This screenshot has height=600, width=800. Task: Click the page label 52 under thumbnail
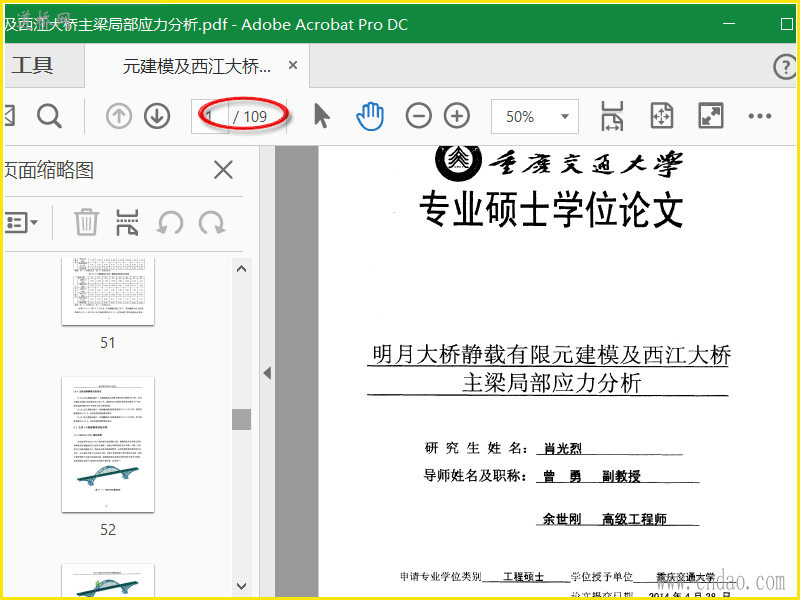pos(108,530)
